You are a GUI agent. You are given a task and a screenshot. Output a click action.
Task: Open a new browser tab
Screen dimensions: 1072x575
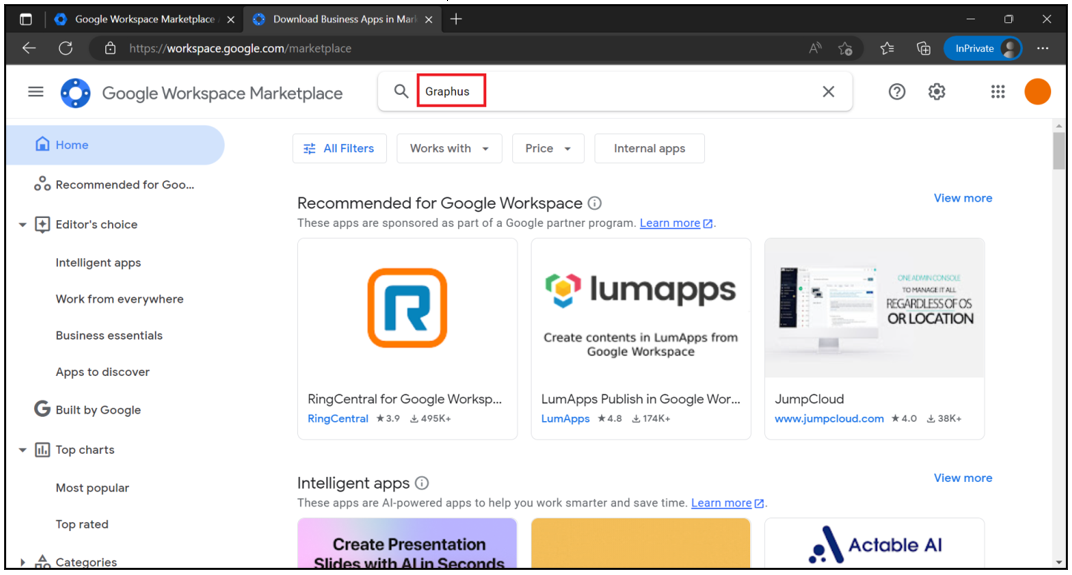[456, 19]
